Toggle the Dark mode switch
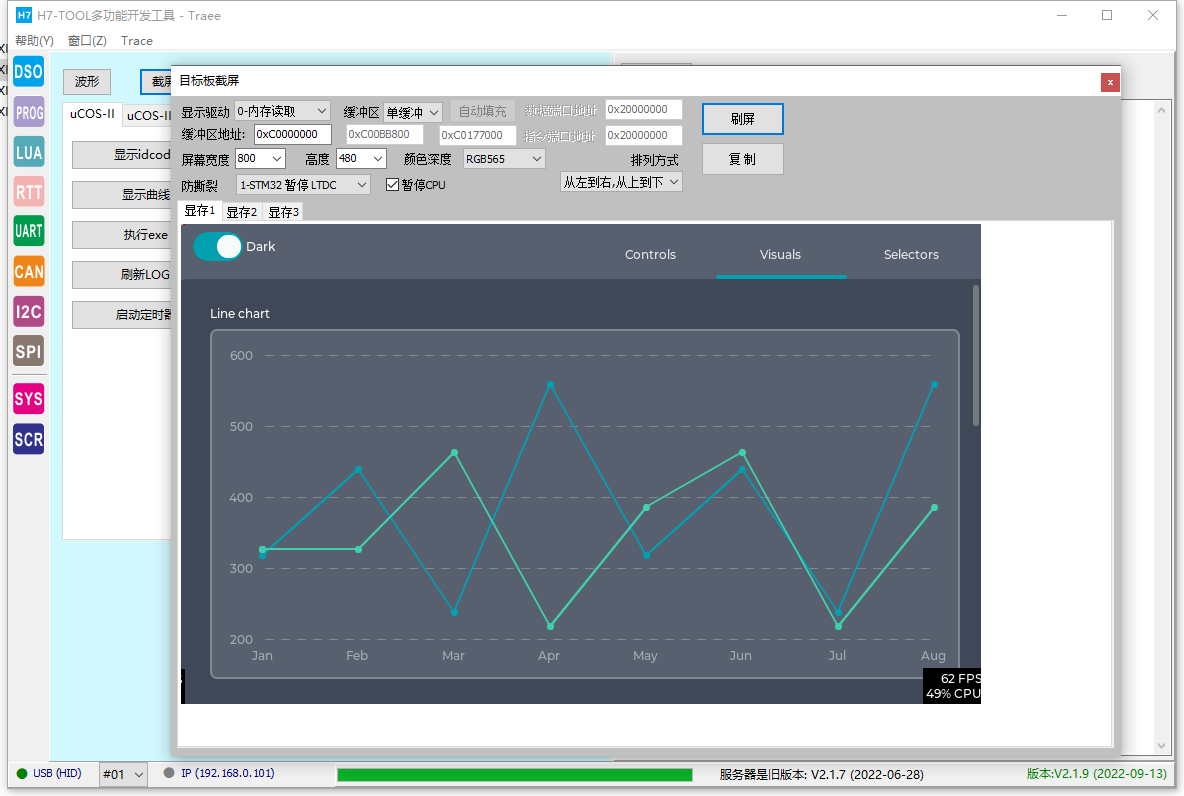The width and height of the screenshot is (1184, 796). pyautogui.click(x=217, y=246)
